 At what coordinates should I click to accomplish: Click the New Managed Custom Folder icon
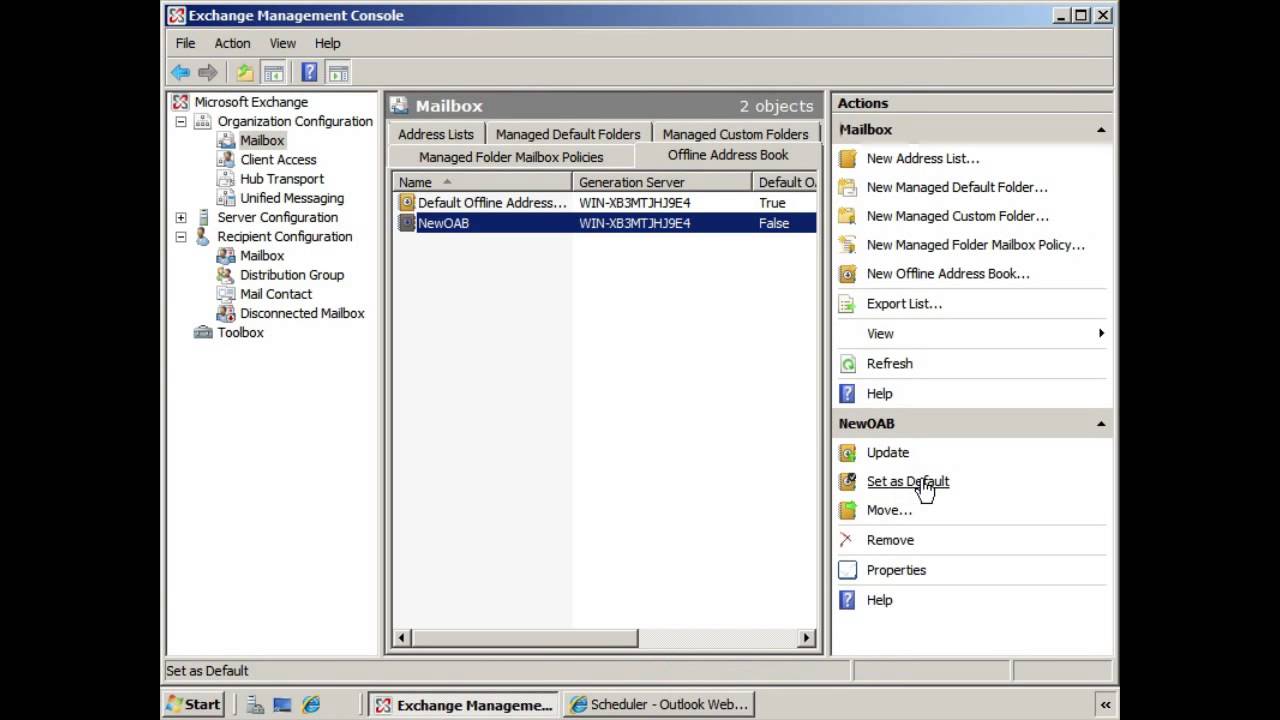(848, 216)
